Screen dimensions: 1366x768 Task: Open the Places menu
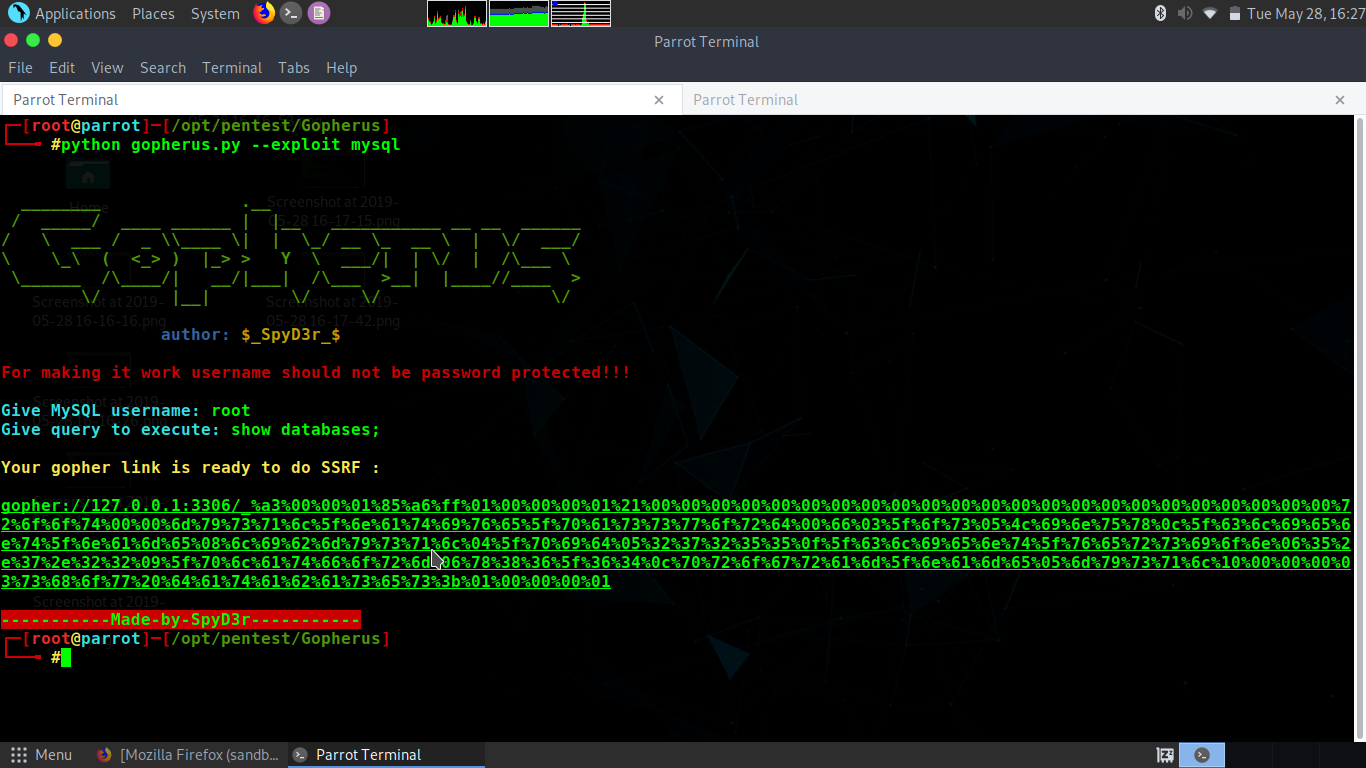point(153,14)
